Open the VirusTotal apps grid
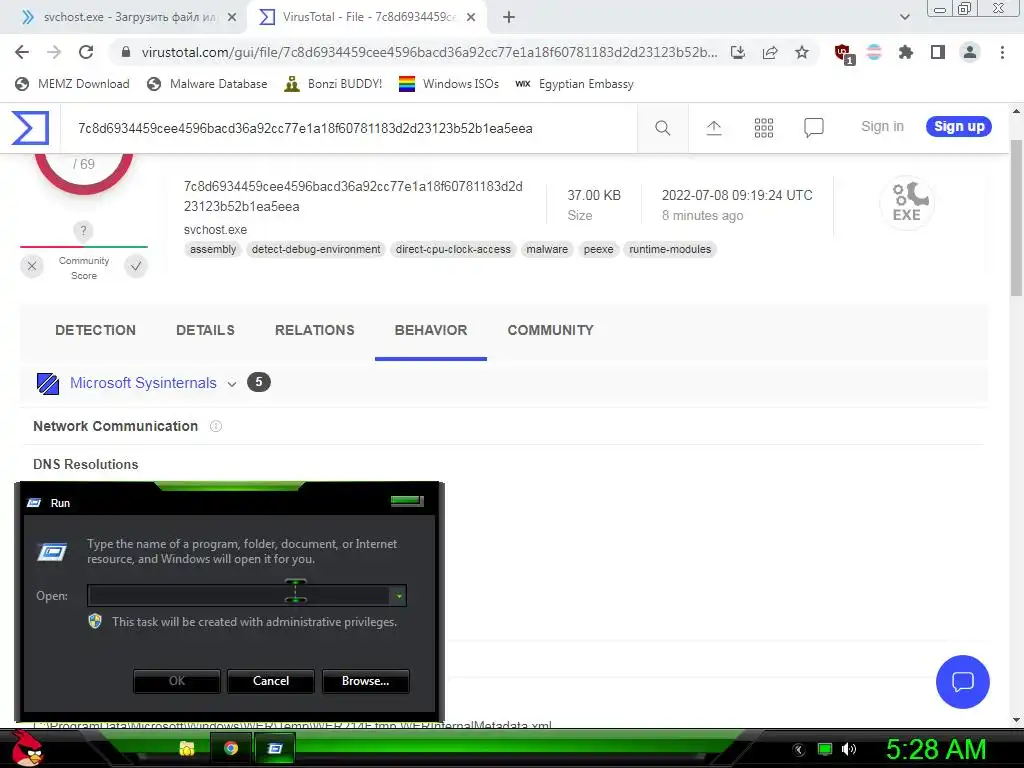 763,128
